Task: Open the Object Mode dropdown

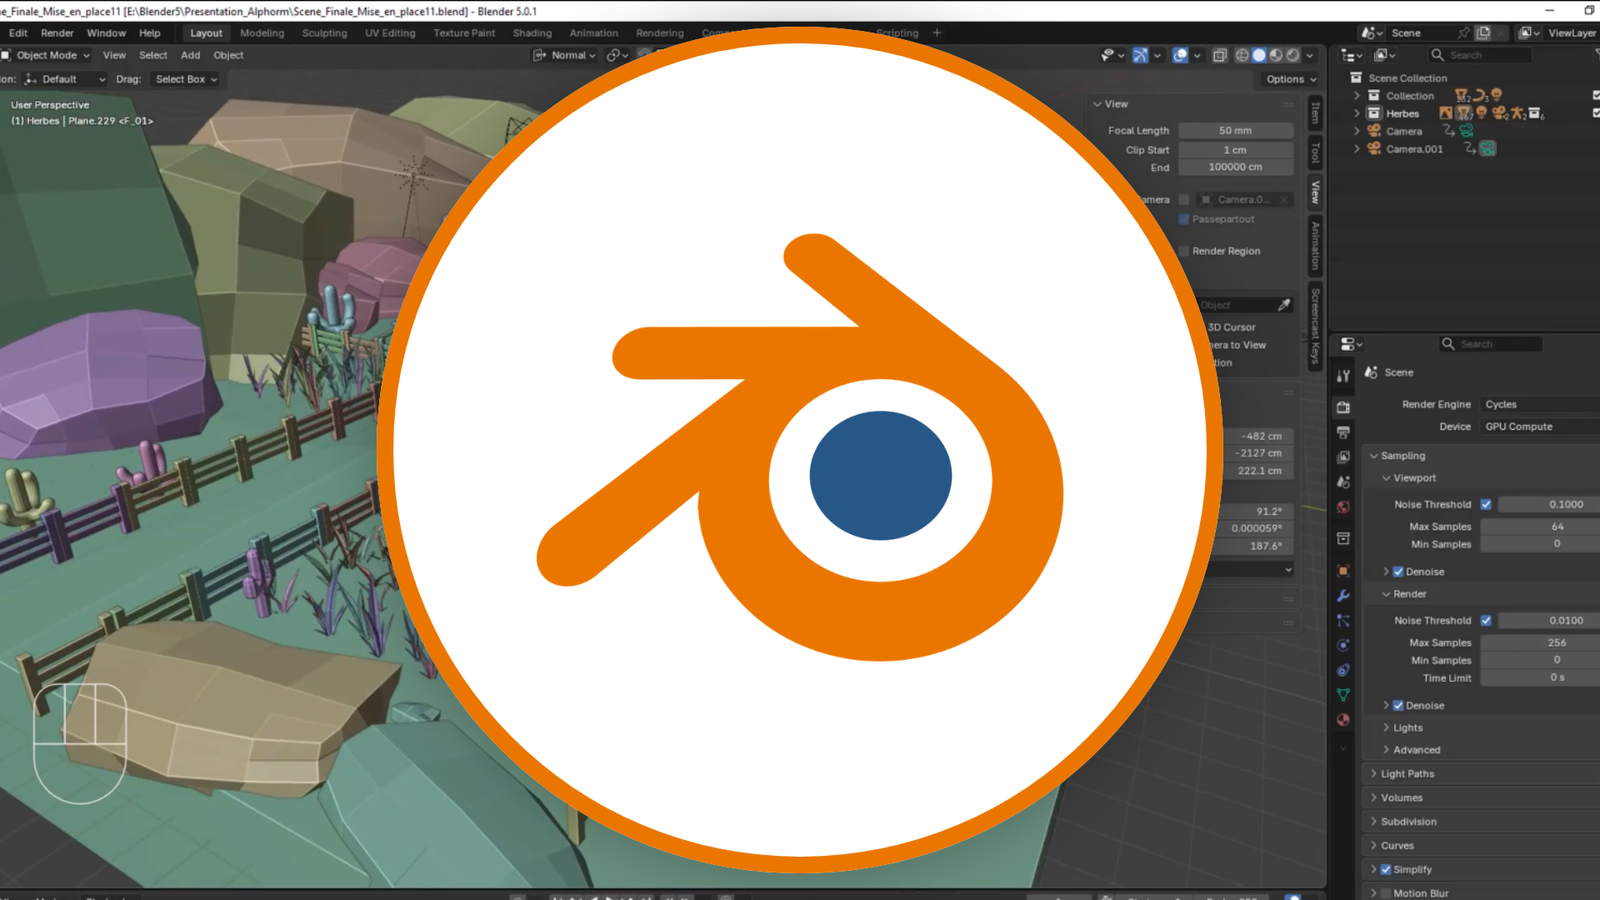Action: [x=47, y=55]
